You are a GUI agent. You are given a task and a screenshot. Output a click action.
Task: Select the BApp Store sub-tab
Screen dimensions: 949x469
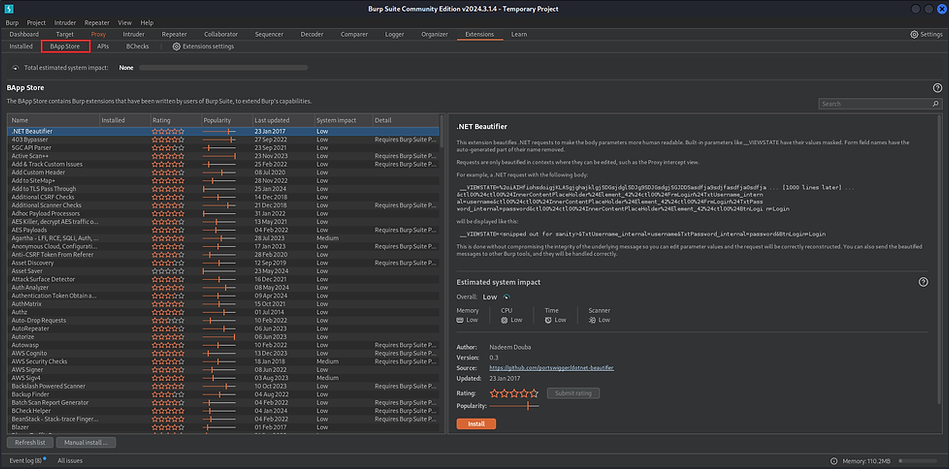[65, 47]
